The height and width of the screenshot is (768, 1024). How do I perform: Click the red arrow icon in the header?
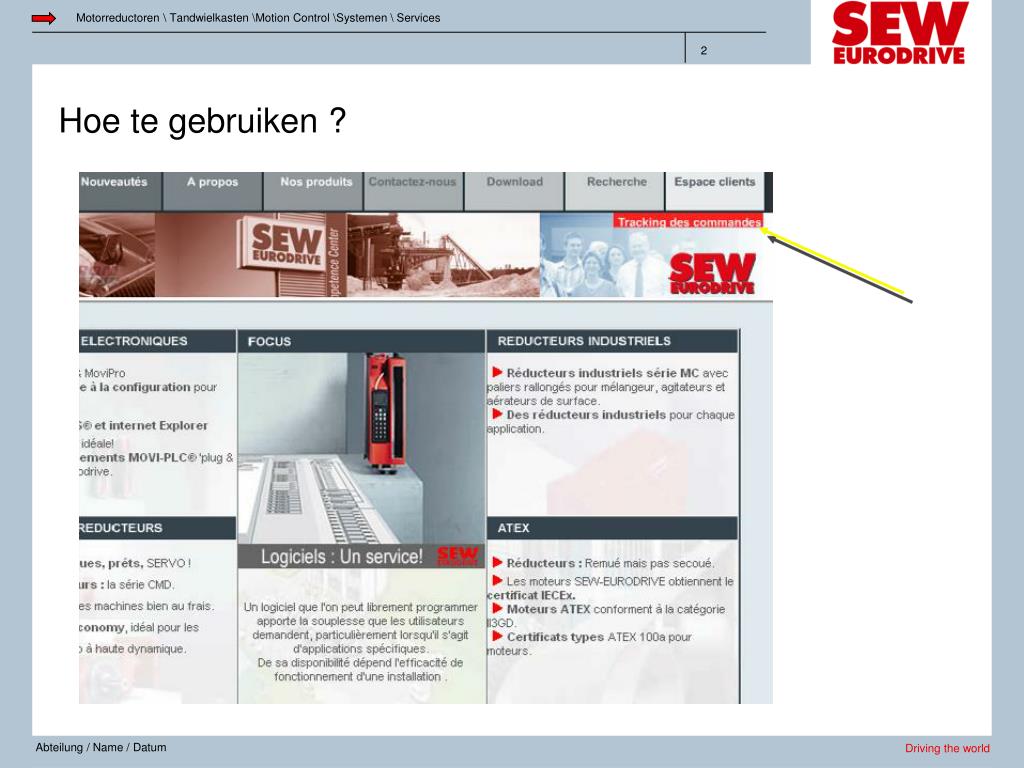tap(44, 18)
